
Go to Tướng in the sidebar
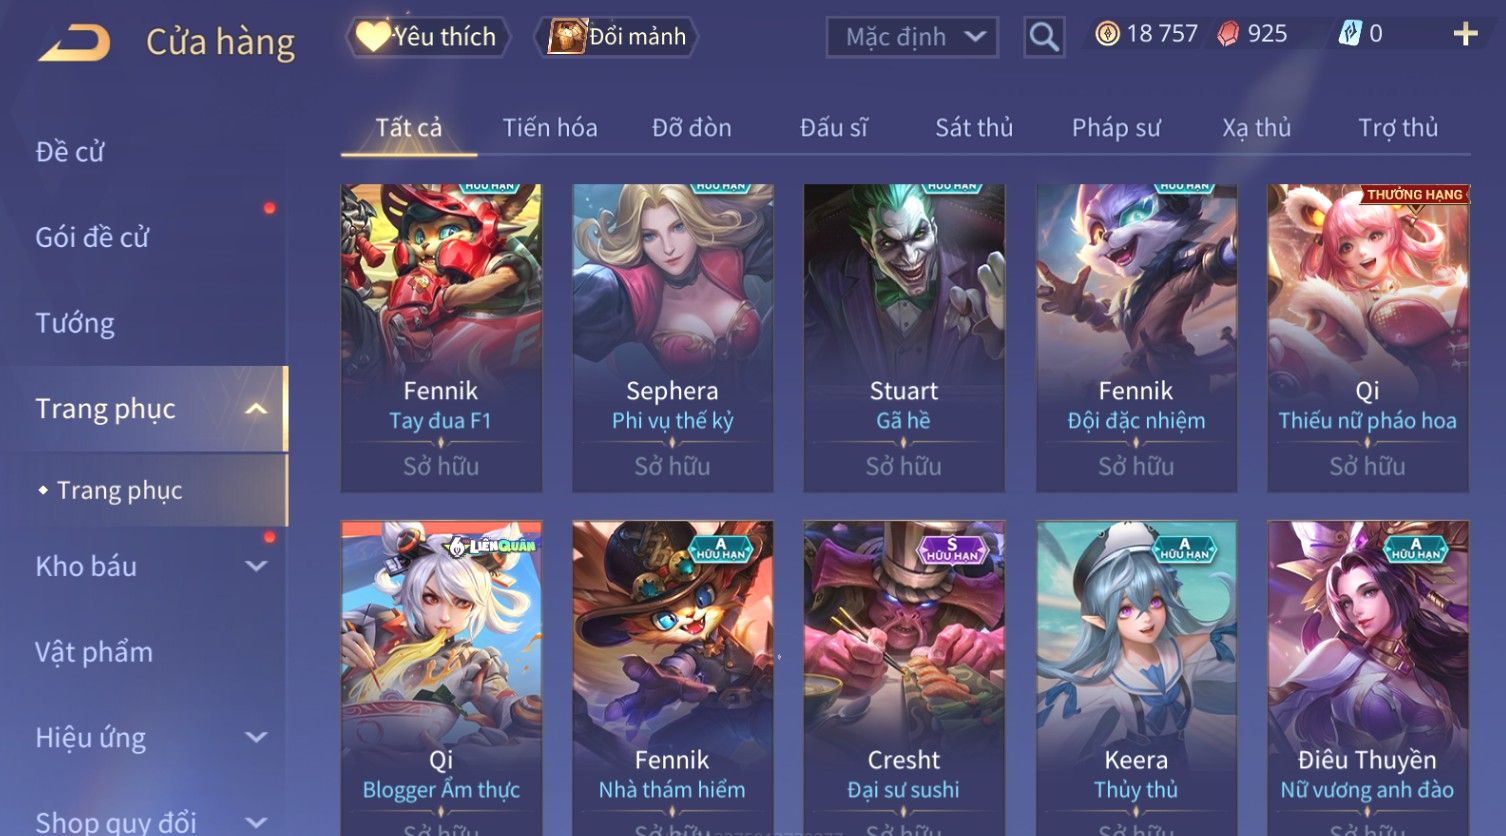(x=75, y=324)
